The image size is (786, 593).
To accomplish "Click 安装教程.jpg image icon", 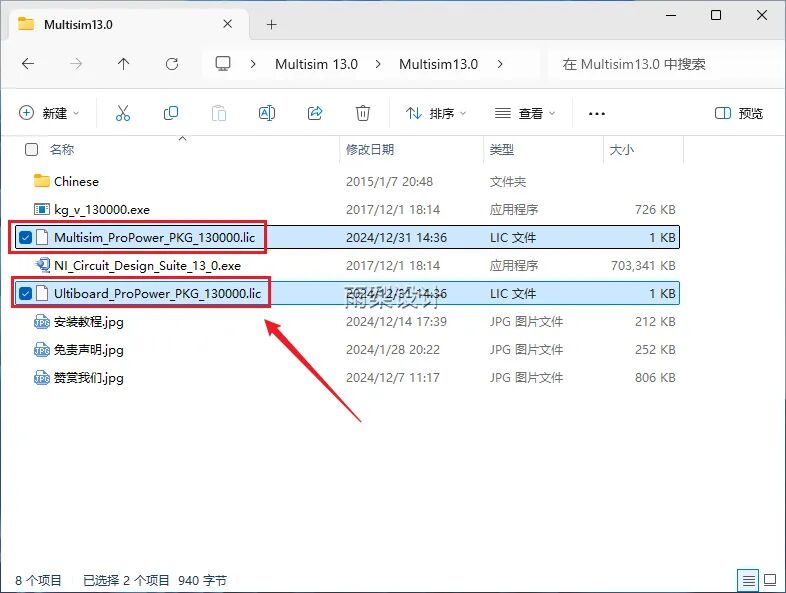I will click(x=42, y=321).
